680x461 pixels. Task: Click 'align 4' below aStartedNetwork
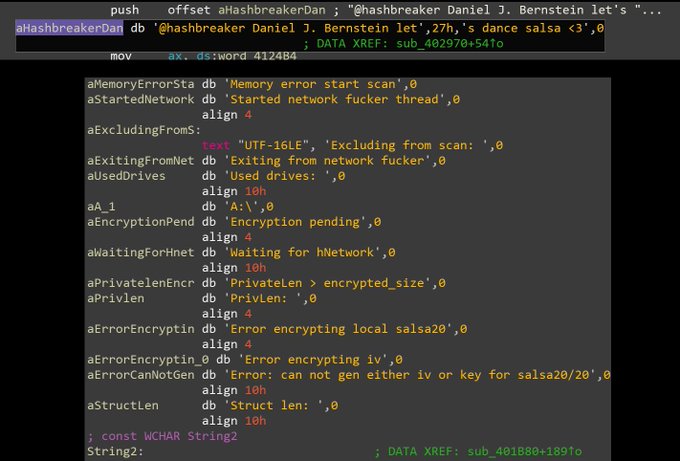tap(226, 115)
